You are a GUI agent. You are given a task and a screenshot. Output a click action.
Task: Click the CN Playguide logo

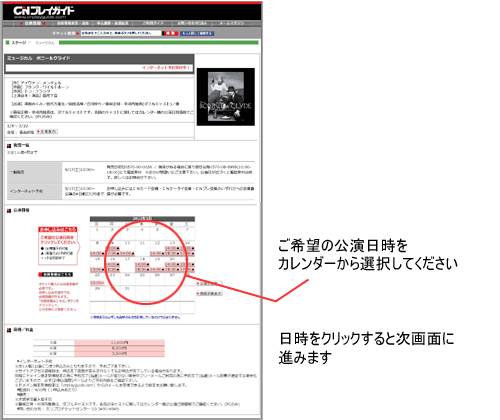(x=44, y=12)
